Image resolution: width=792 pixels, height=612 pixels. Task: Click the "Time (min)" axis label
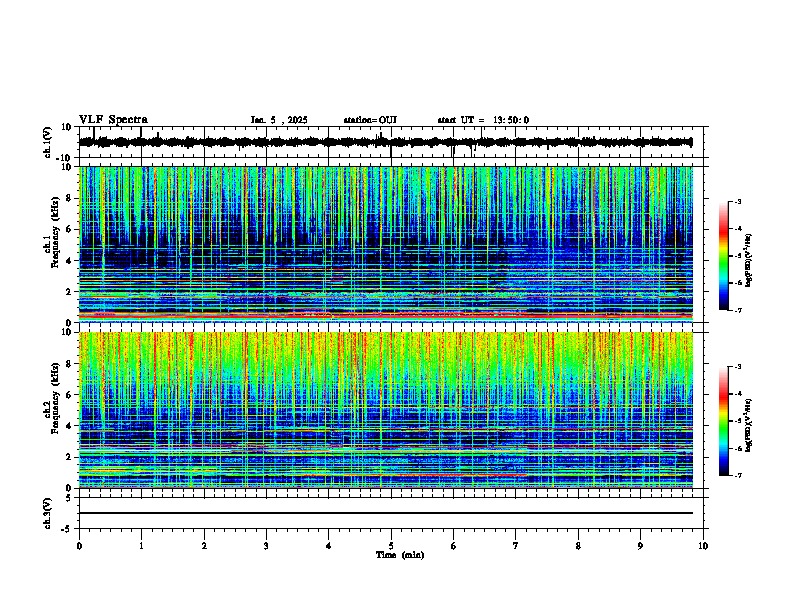(400, 555)
